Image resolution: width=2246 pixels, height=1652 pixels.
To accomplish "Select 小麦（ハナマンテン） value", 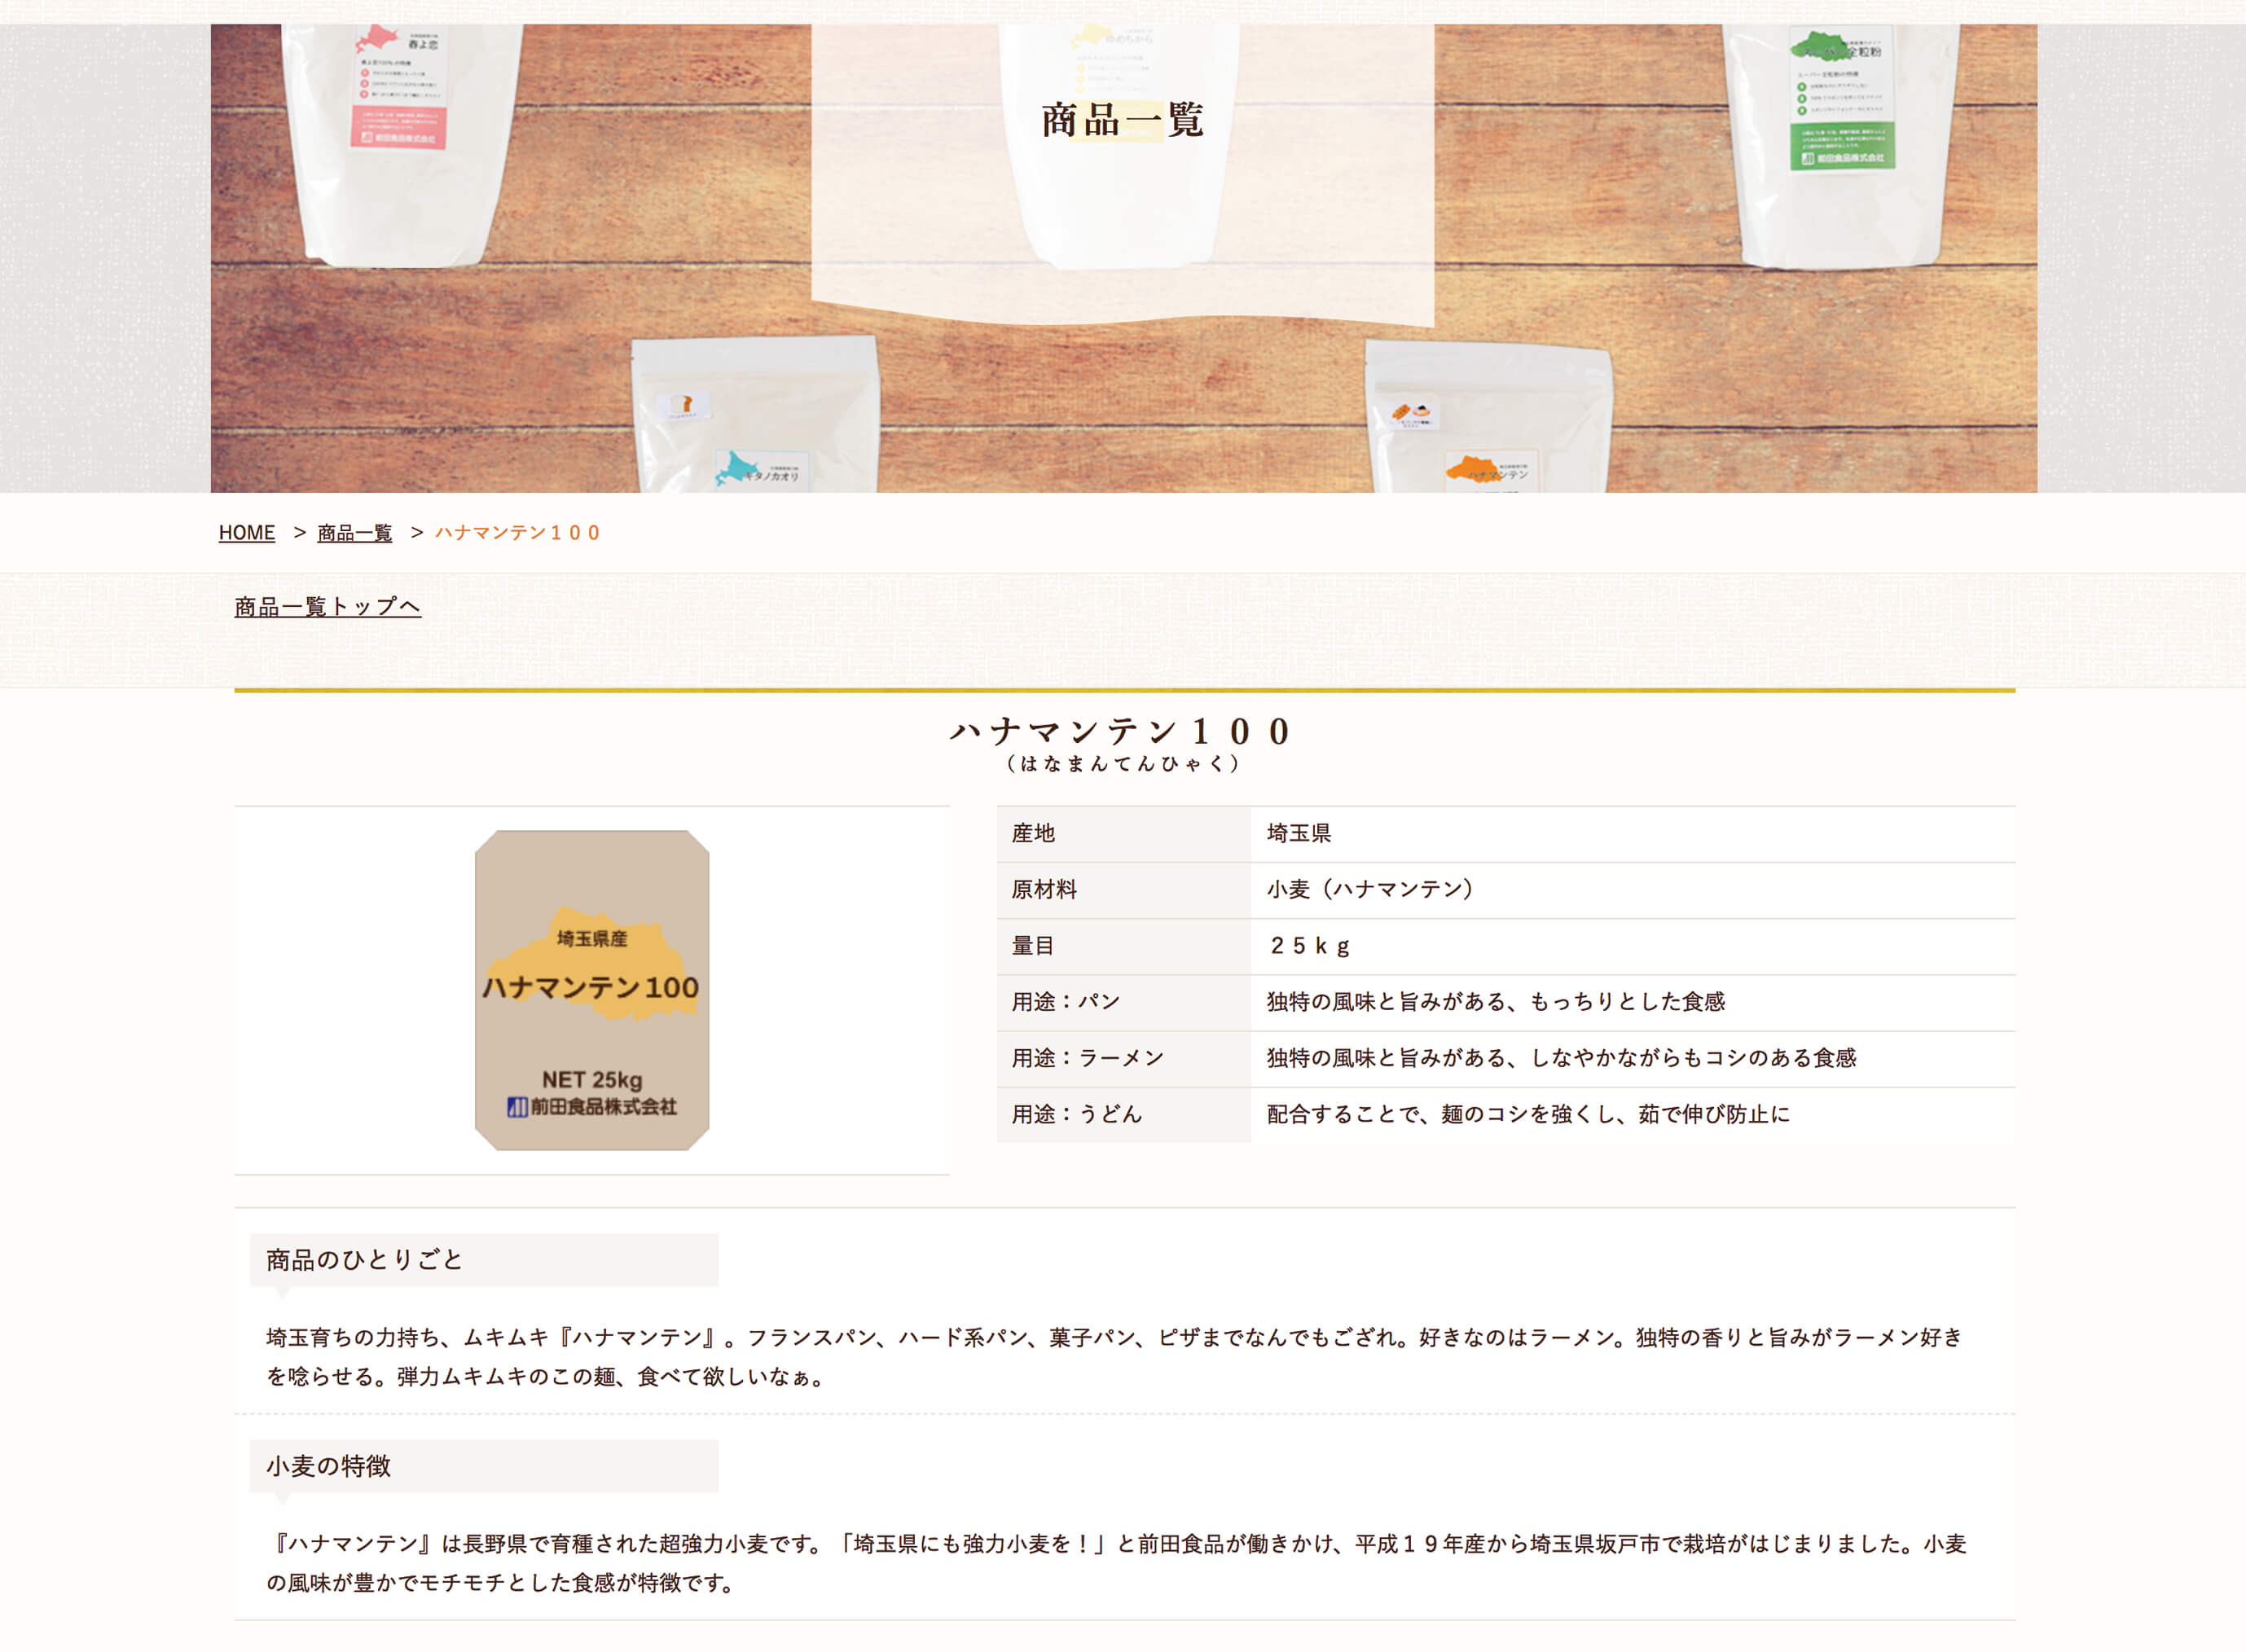I will (1632, 890).
